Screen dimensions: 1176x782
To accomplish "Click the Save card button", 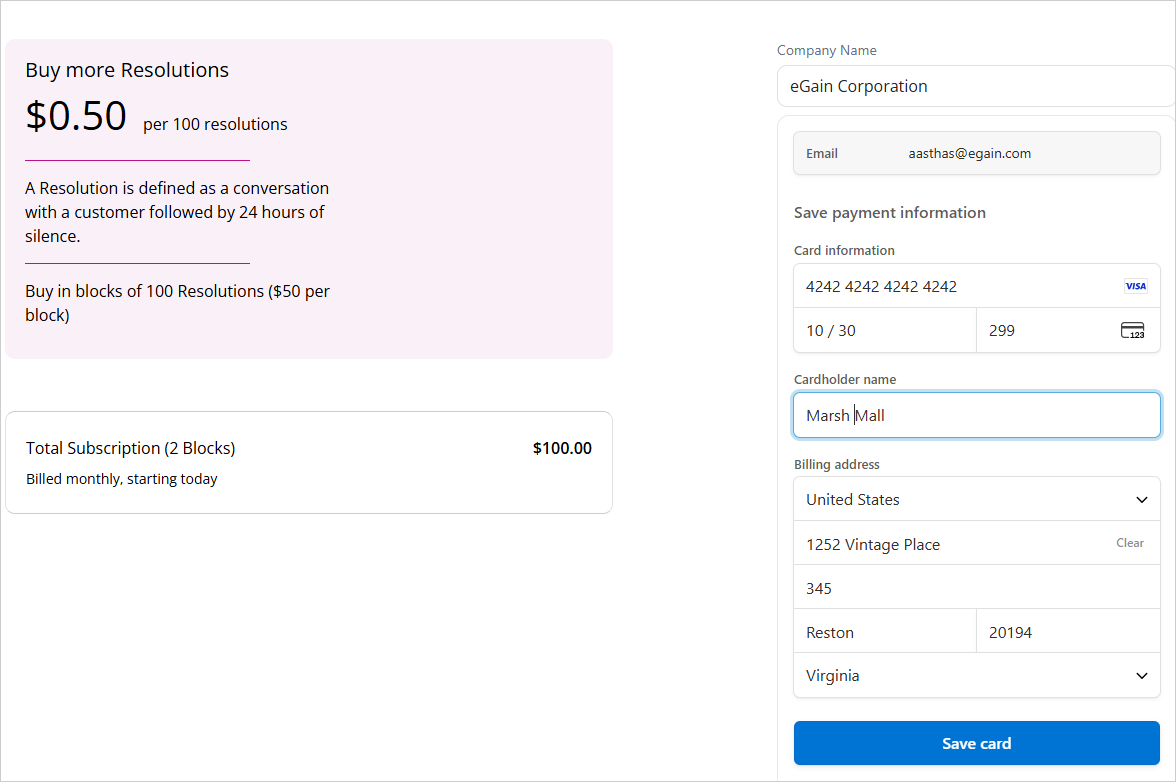I will 976,743.
